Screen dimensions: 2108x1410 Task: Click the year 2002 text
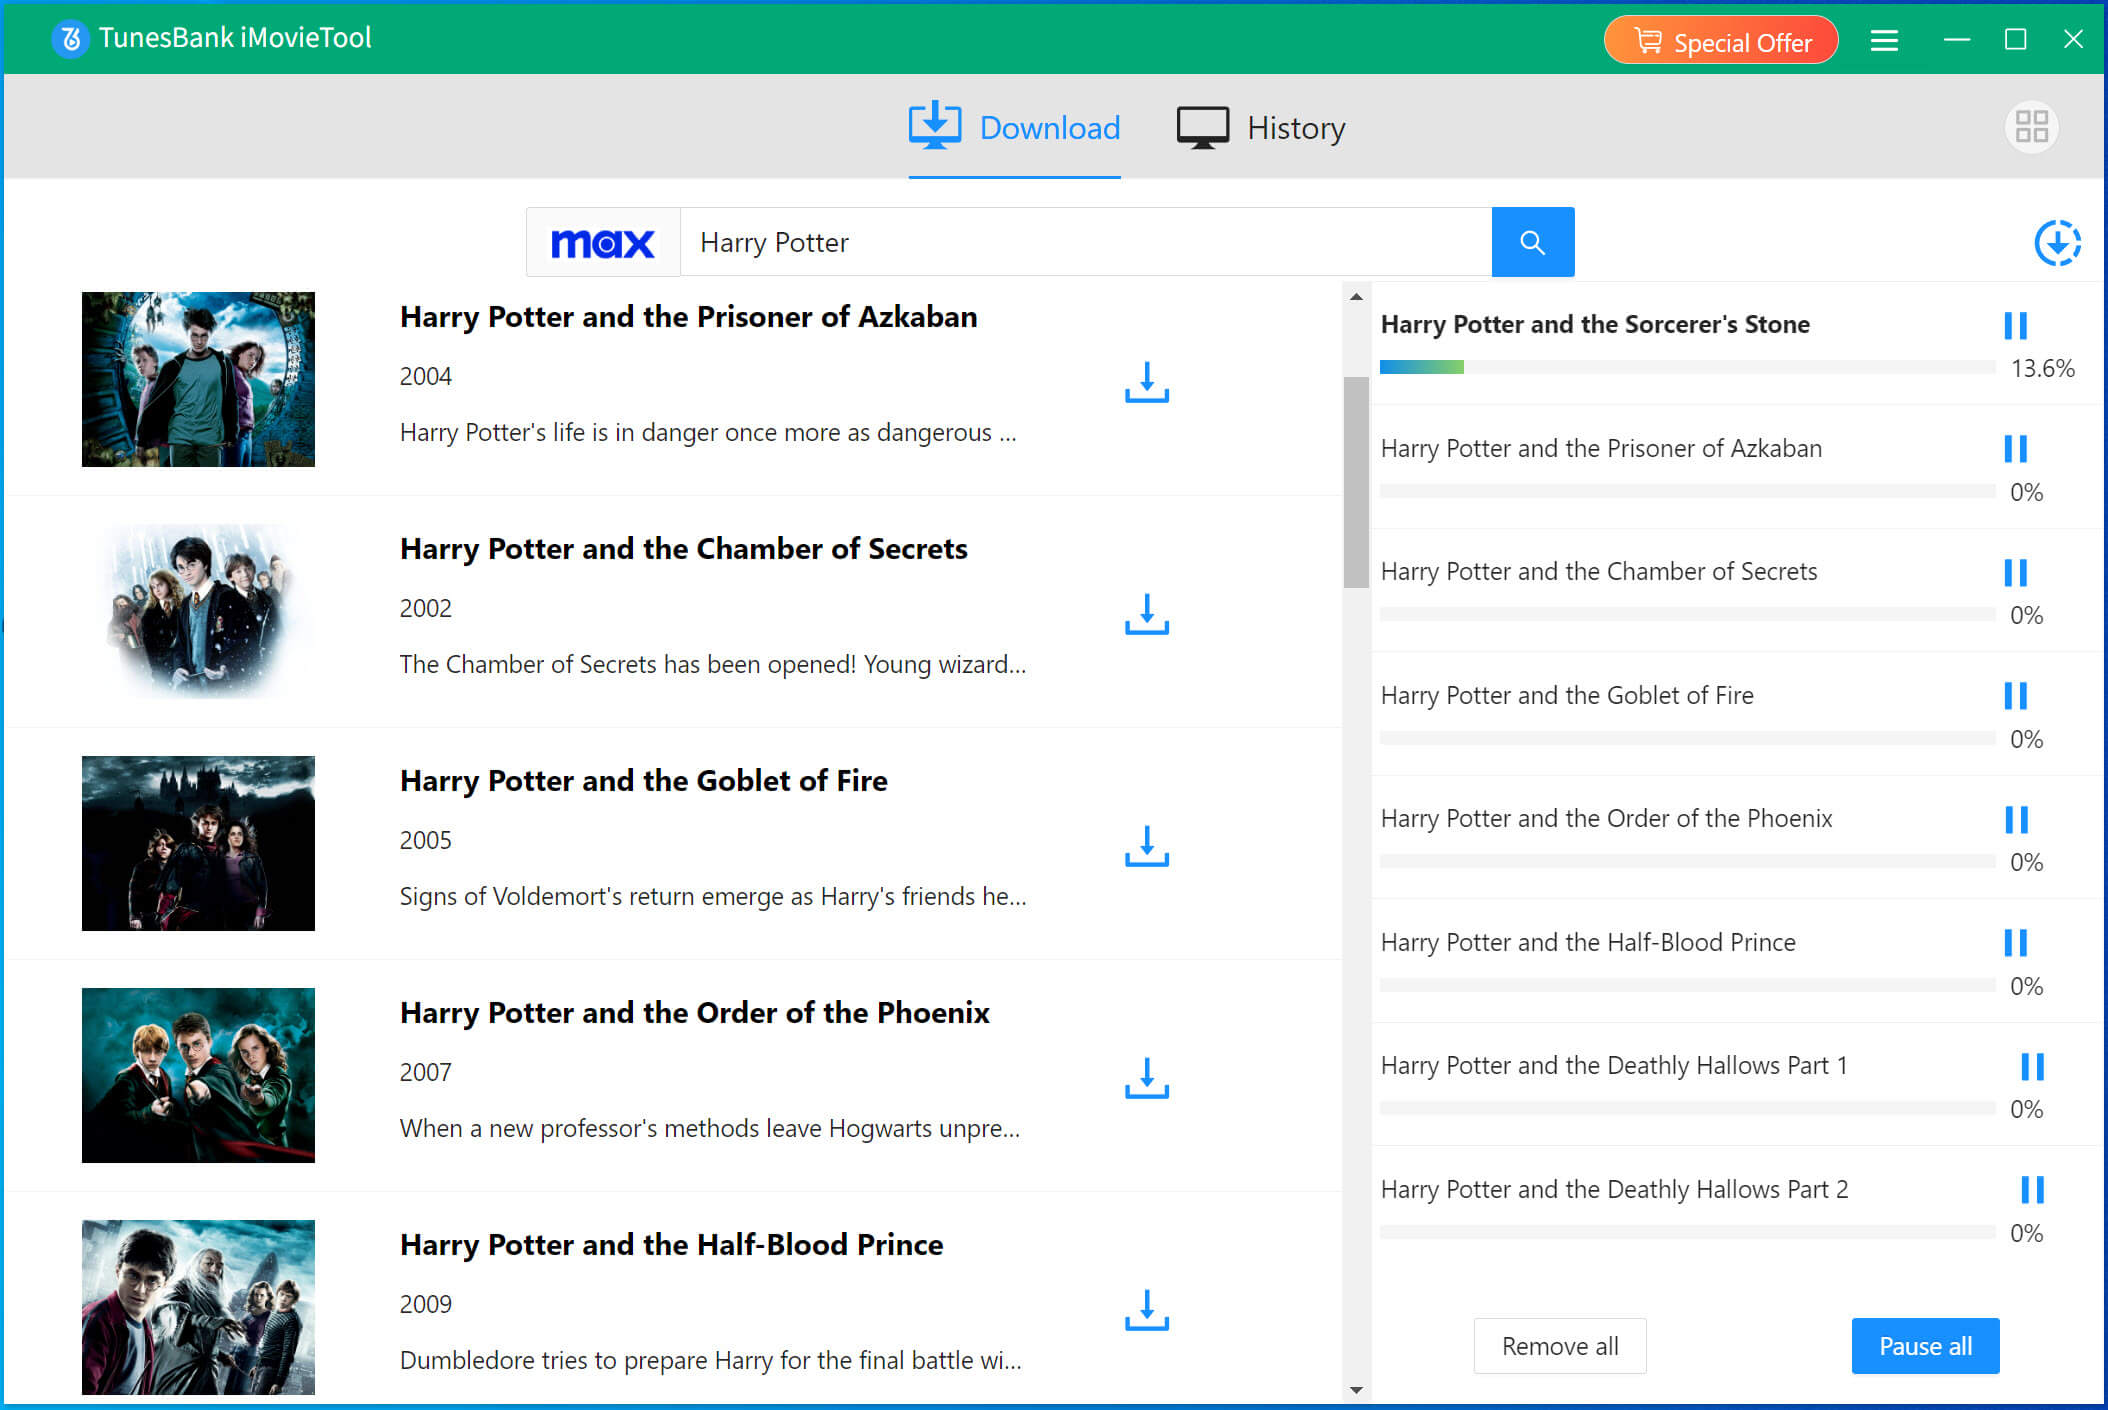point(426,608)
